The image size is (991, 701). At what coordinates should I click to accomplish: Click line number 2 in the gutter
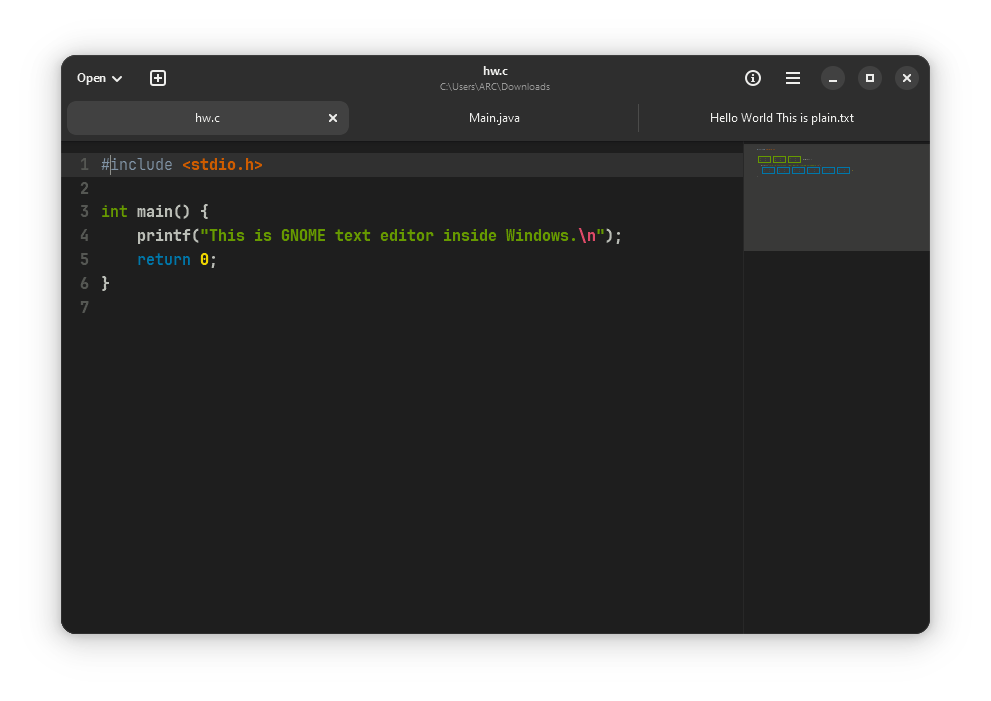pyautogui.click(x=84, y=188)
